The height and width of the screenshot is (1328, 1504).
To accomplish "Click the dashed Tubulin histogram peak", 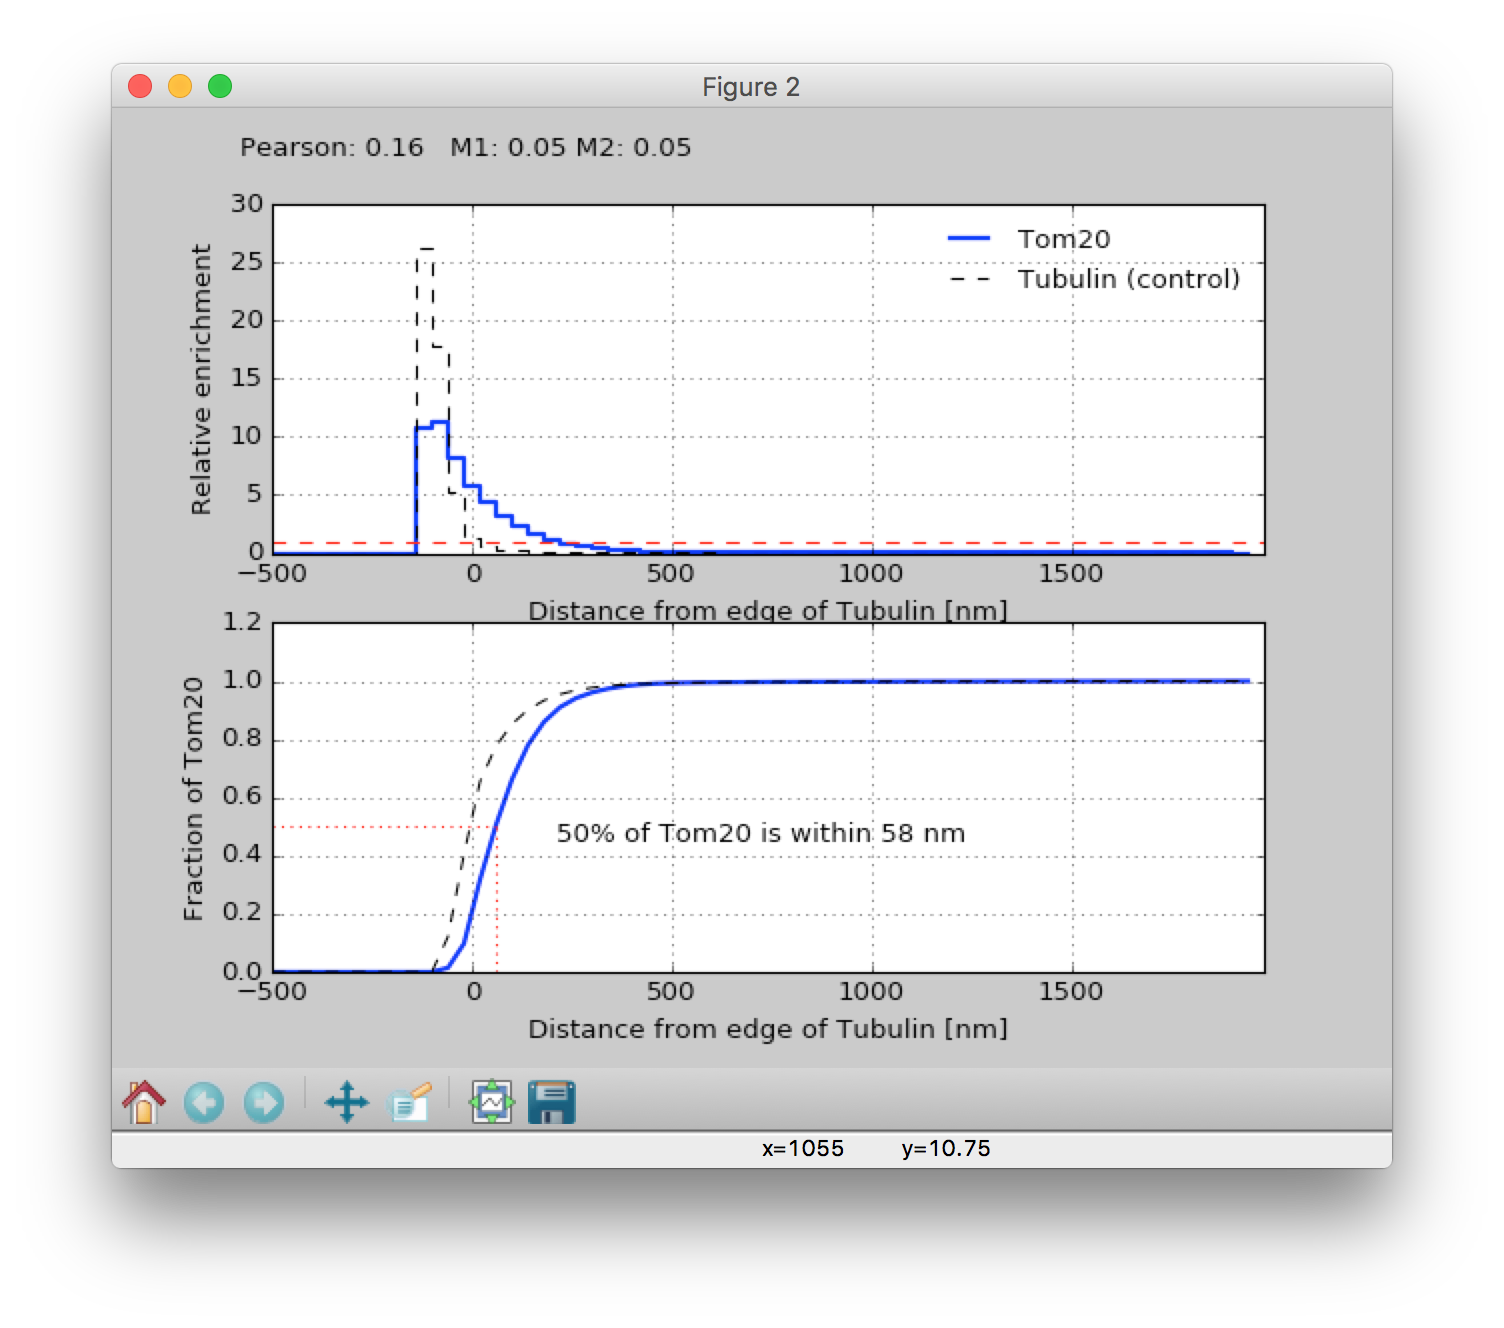I will (425, 248).
